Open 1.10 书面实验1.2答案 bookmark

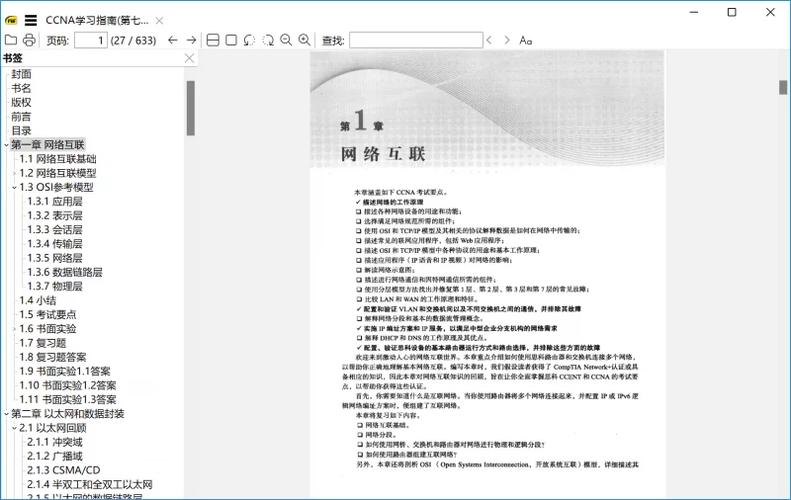pyautogui.click(x=68, y=385)
